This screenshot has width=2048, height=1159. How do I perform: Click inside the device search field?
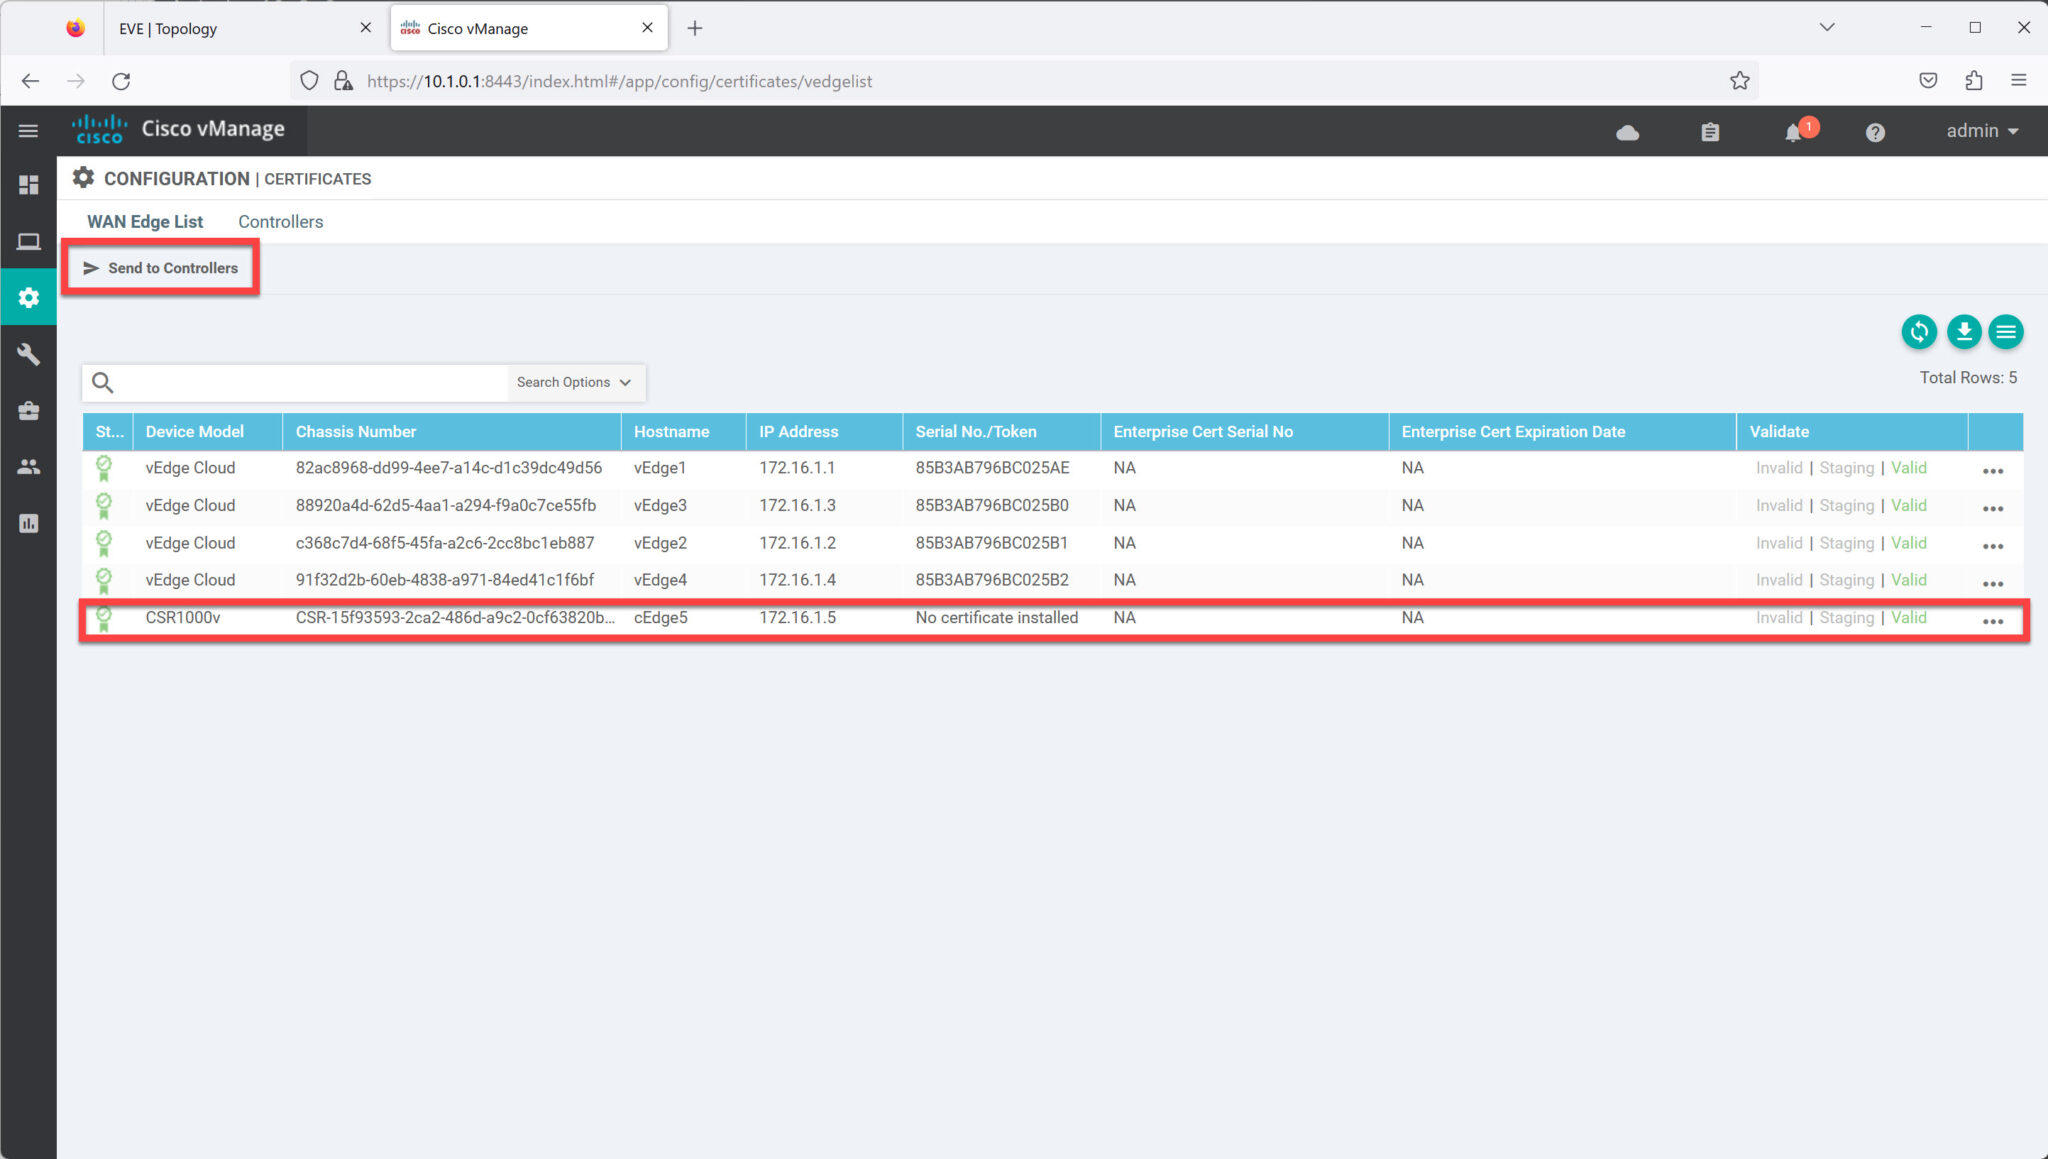pyautogui.click(x=300, y=381)
